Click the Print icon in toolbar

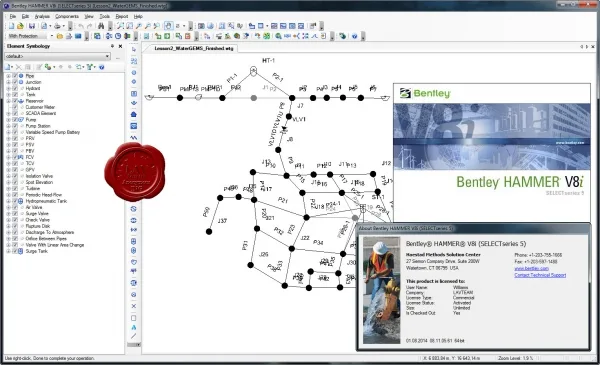[57, 26]
